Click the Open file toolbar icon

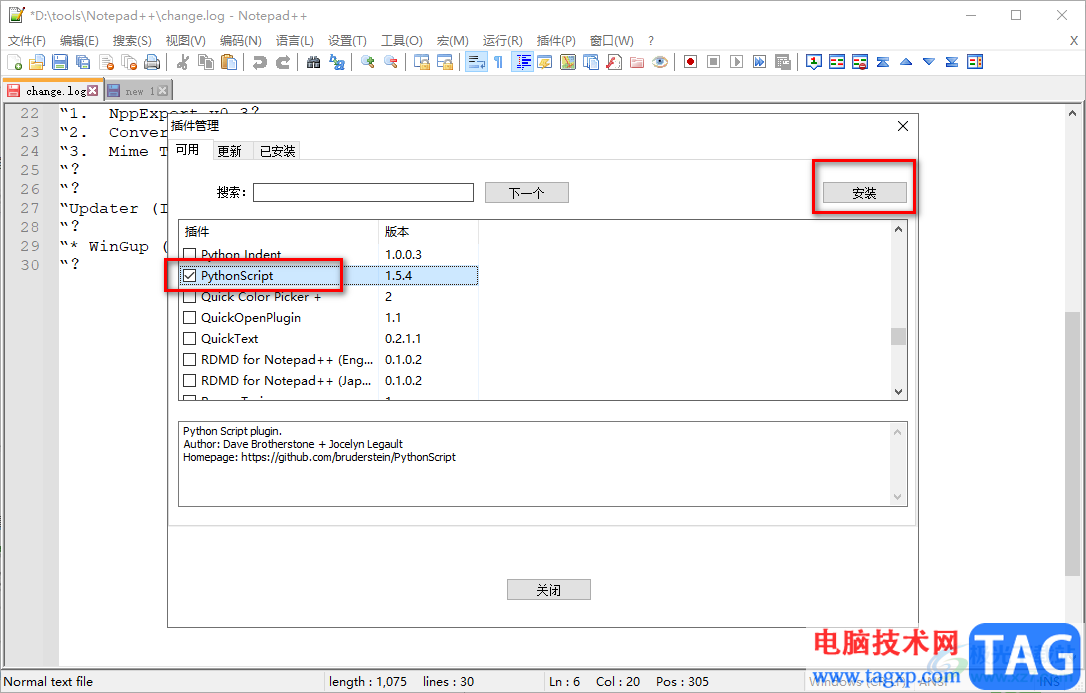(x=37, y=62)
